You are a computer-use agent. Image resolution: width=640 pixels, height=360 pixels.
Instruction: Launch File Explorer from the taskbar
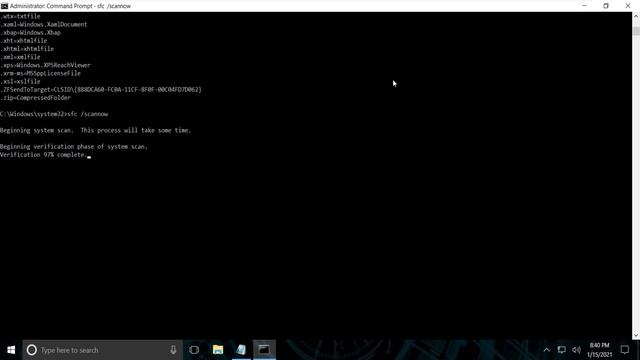pos(218,350)
